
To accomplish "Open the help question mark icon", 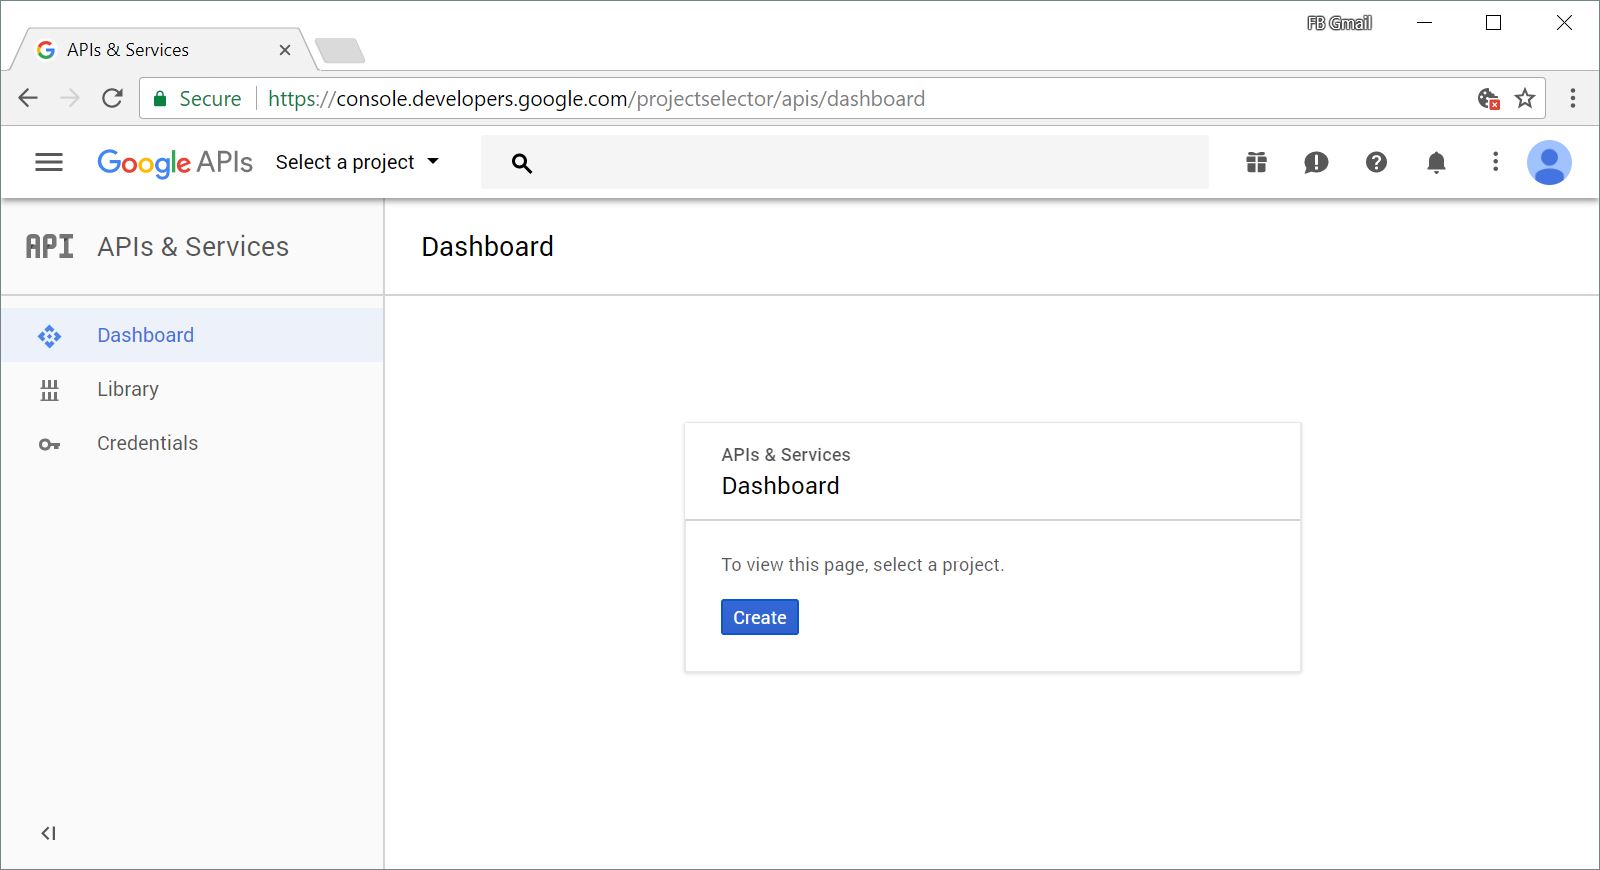I will [1376, 162].
